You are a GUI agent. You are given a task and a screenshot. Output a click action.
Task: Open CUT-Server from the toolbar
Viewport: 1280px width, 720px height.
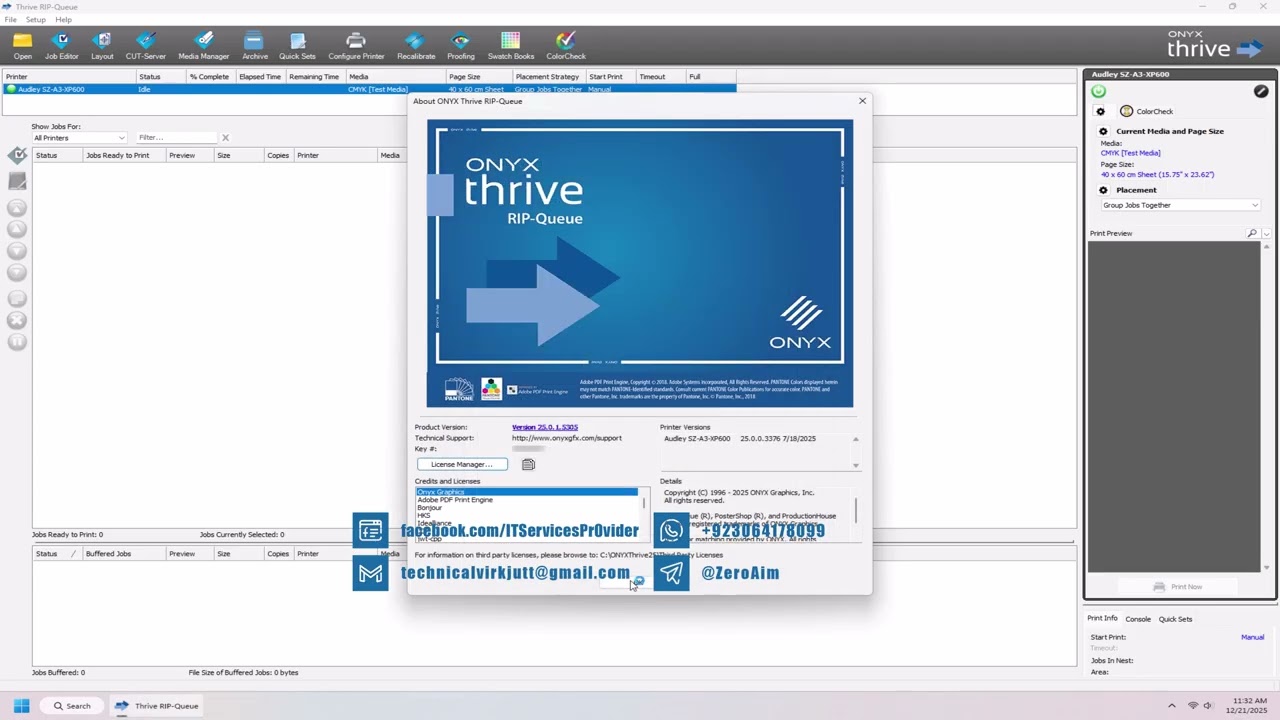tap(146, 46)
